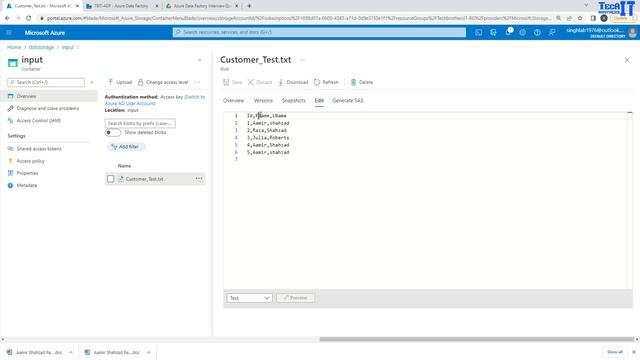
Task: Click Add filter button
Action: pyautogui.click(x=125, y=147)
